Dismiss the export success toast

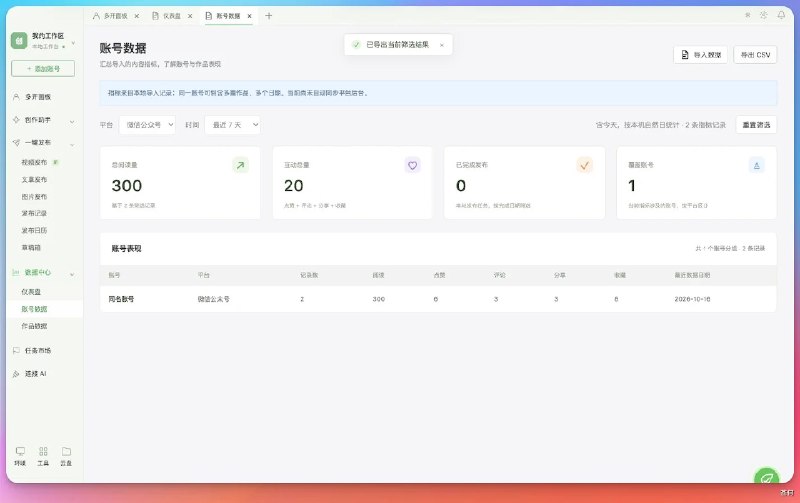tap(442, 45)
